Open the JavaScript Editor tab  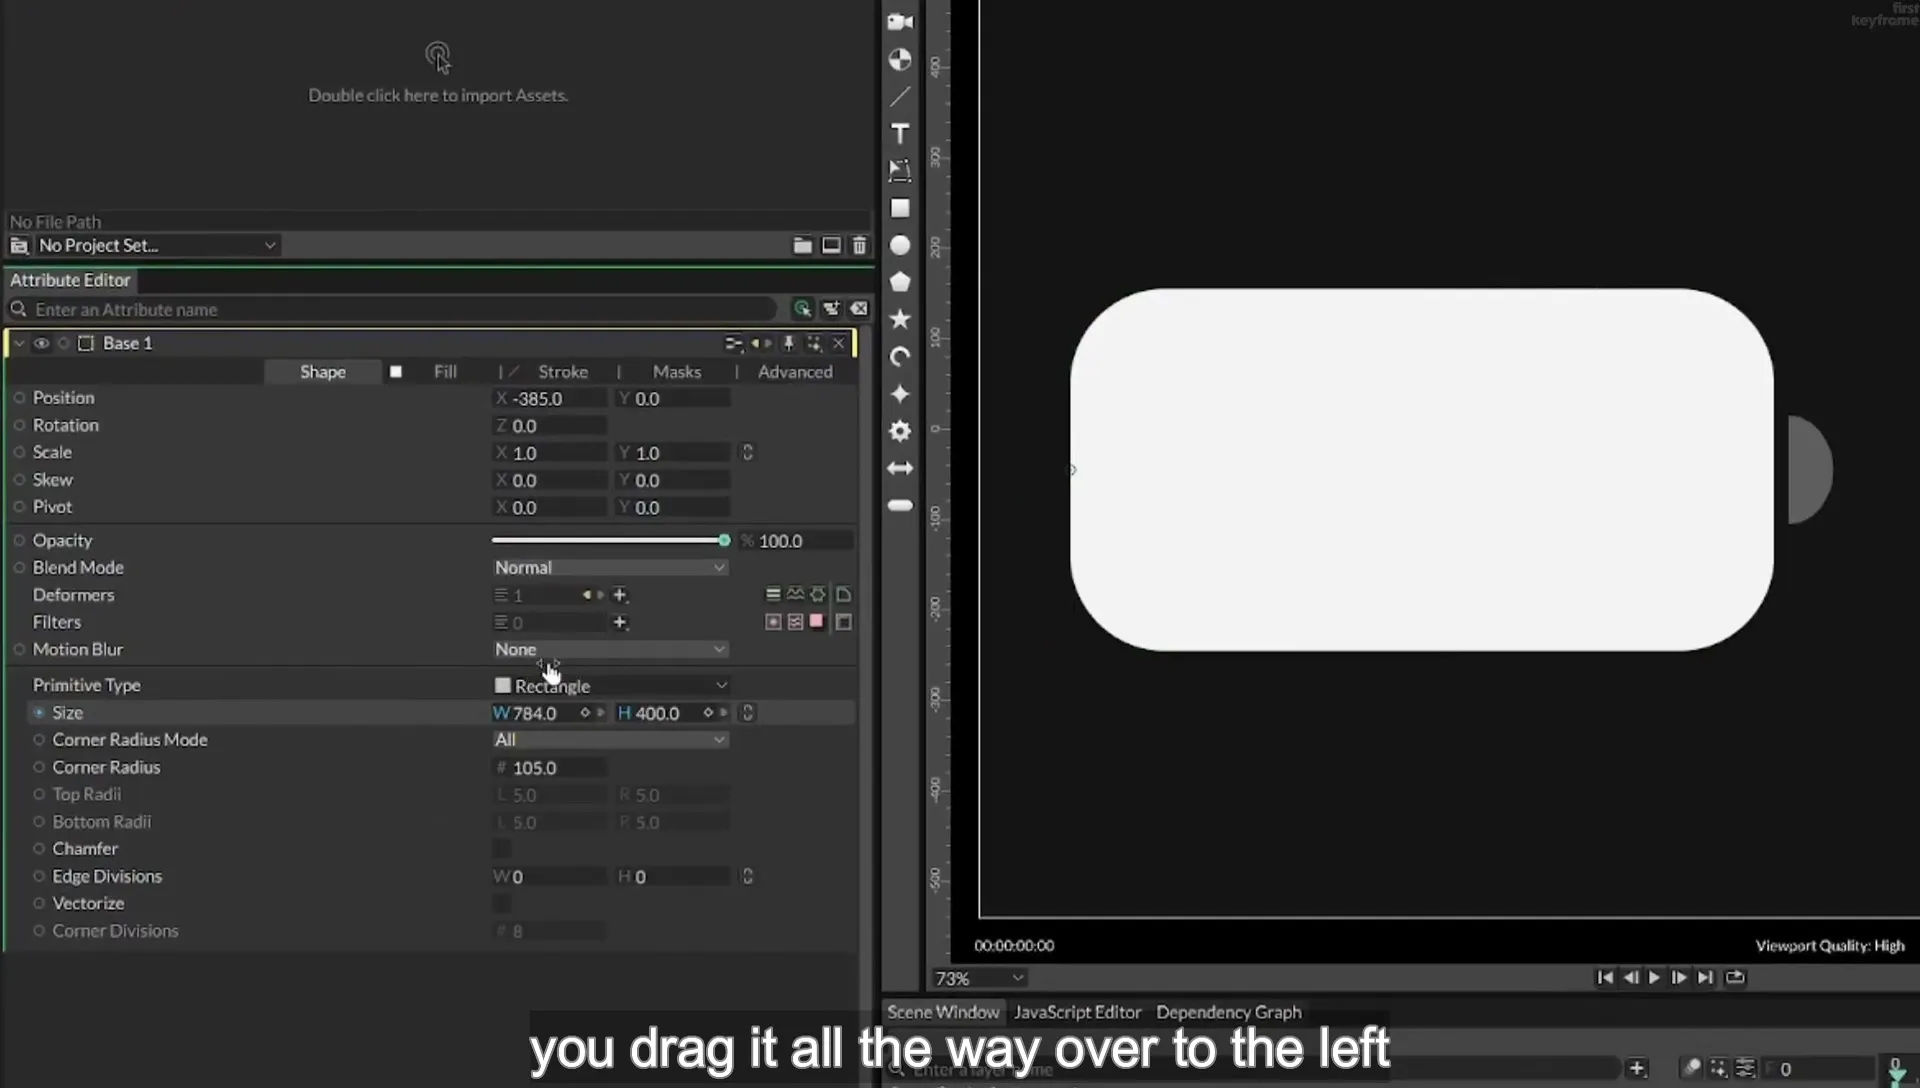1077,1012
